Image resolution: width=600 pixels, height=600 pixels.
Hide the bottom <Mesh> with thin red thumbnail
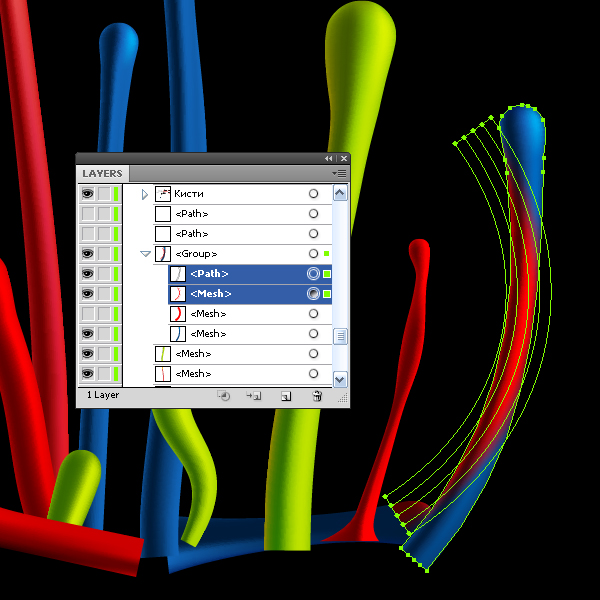[88, 373]
